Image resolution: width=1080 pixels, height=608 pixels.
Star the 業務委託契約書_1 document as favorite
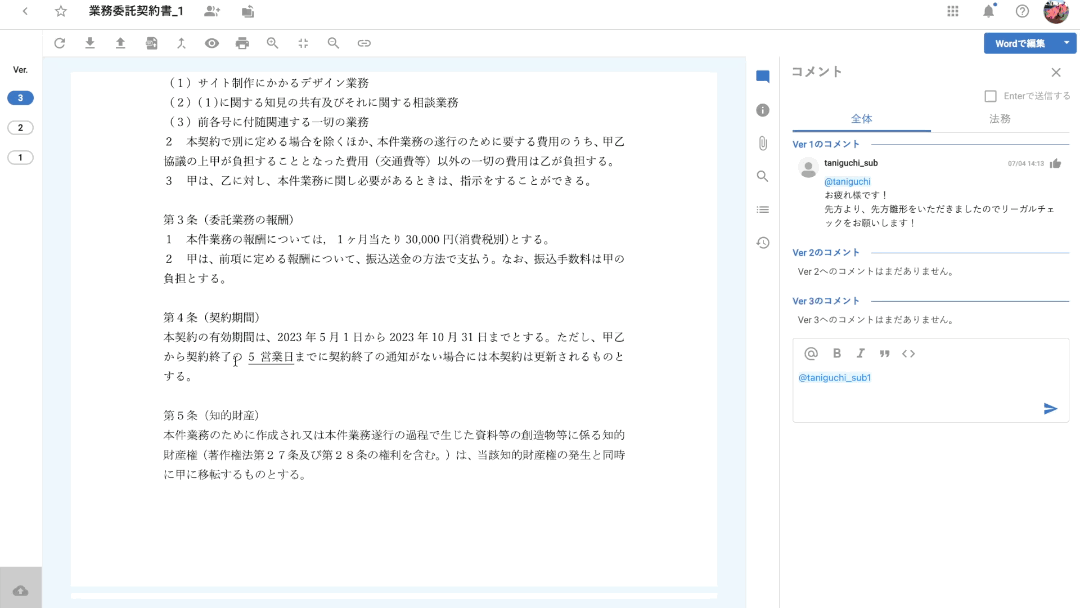pos(61,12)
